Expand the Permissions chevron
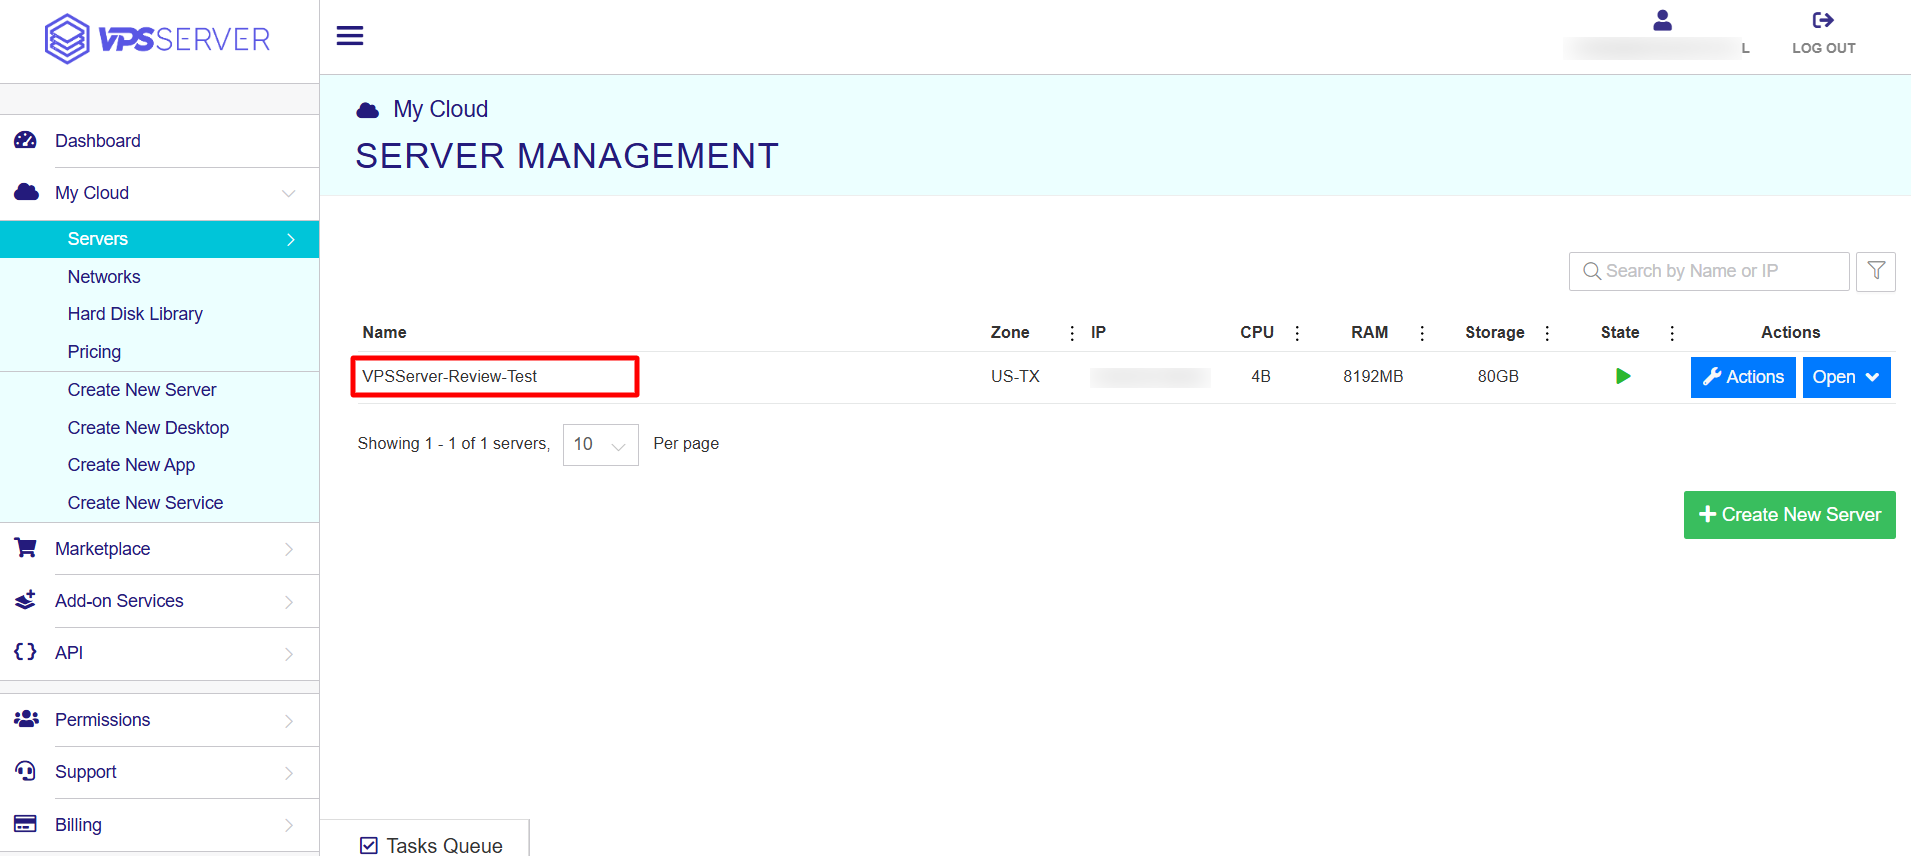This screenshot has width=1911, height=856. [x=289, y=720]
